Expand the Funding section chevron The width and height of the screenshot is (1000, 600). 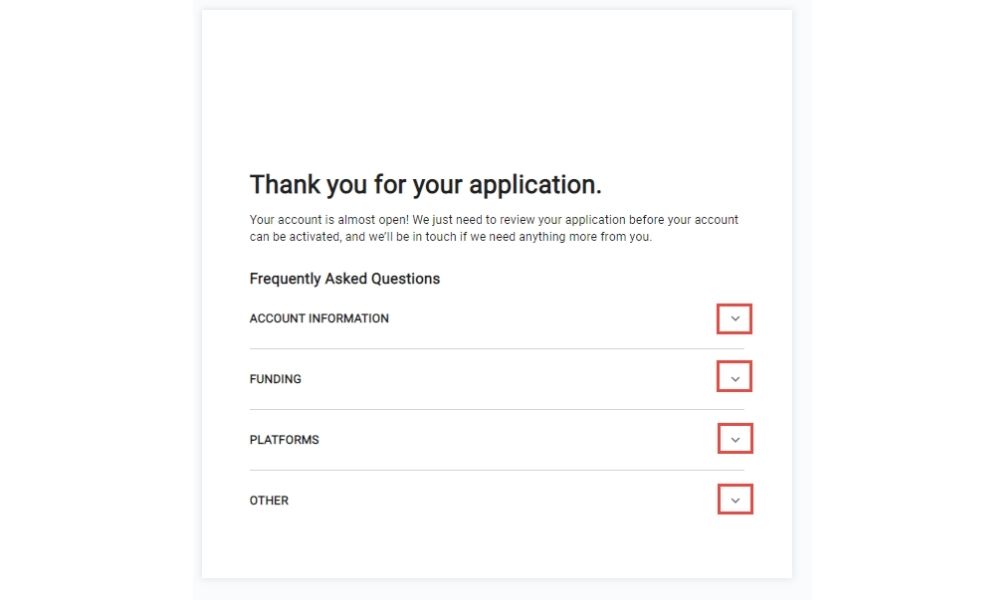click(x=735, y=378)
